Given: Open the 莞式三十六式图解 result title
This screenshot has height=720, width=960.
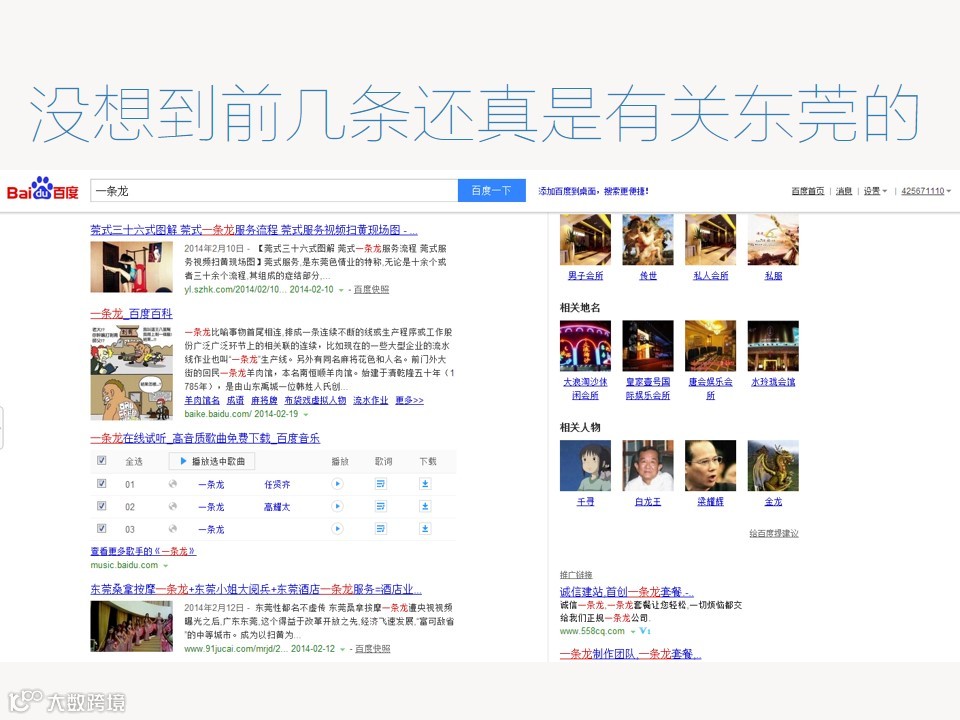Looking at the screenshot, I should tap(253, 230).
